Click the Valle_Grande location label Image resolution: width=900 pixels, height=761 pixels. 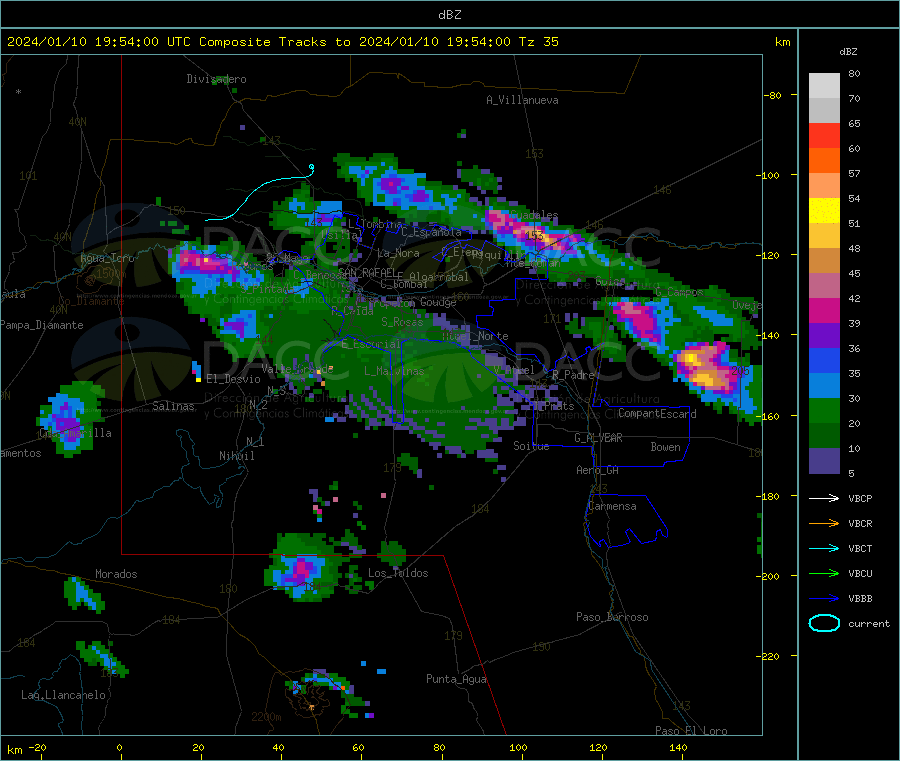tap(297, 369)
